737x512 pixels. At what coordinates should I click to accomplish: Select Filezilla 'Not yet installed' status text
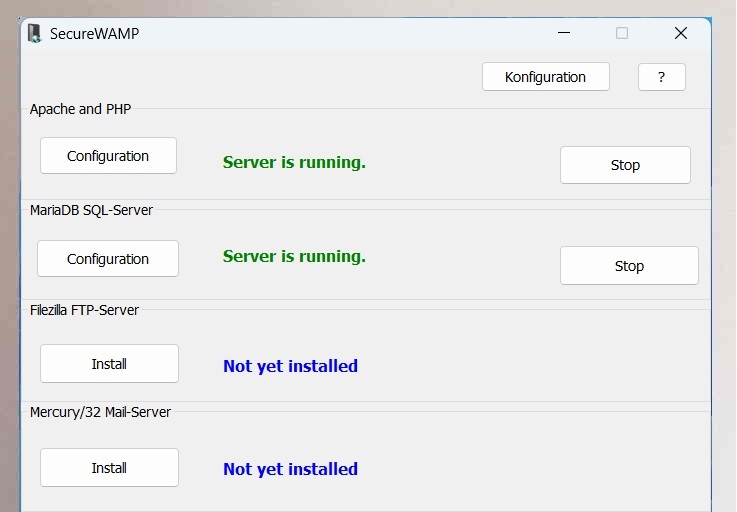(x=290, y=366)
